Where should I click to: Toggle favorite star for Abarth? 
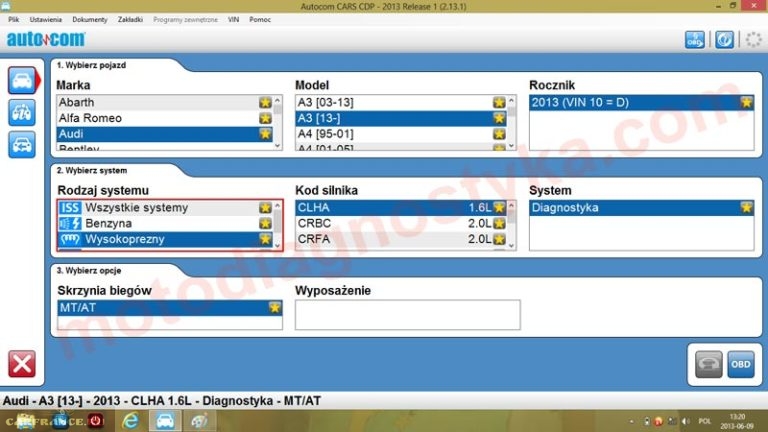pos(265,102)
